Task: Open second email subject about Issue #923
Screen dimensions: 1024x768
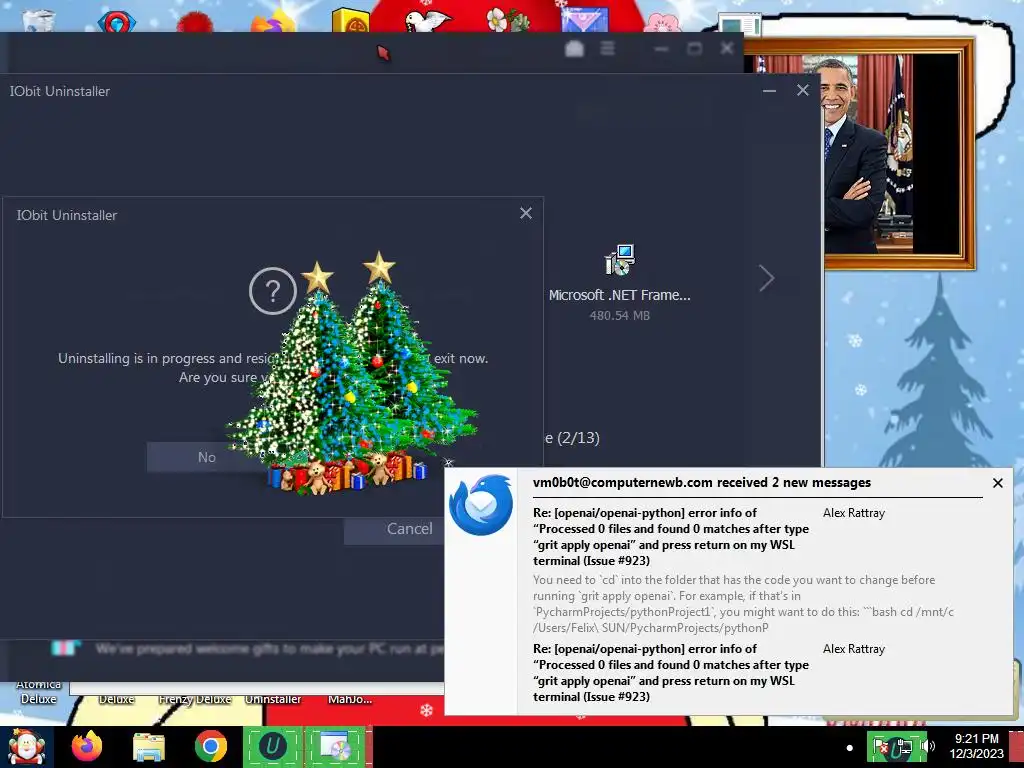Action: click(671, 673)
